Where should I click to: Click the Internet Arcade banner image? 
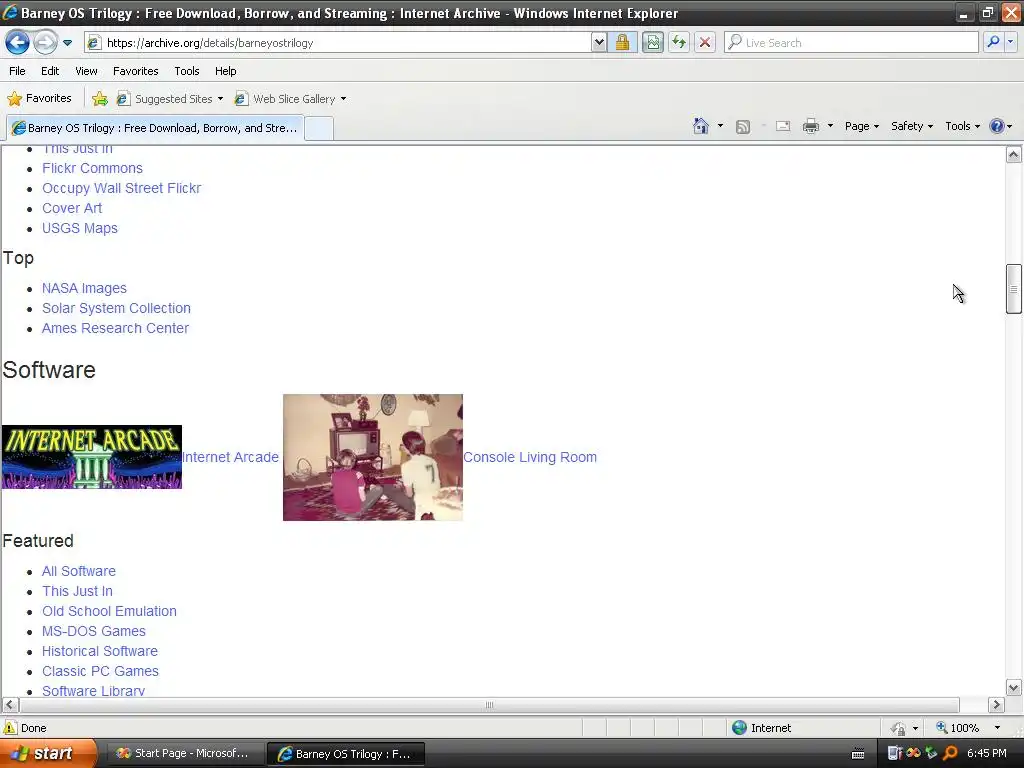point(91,457)
